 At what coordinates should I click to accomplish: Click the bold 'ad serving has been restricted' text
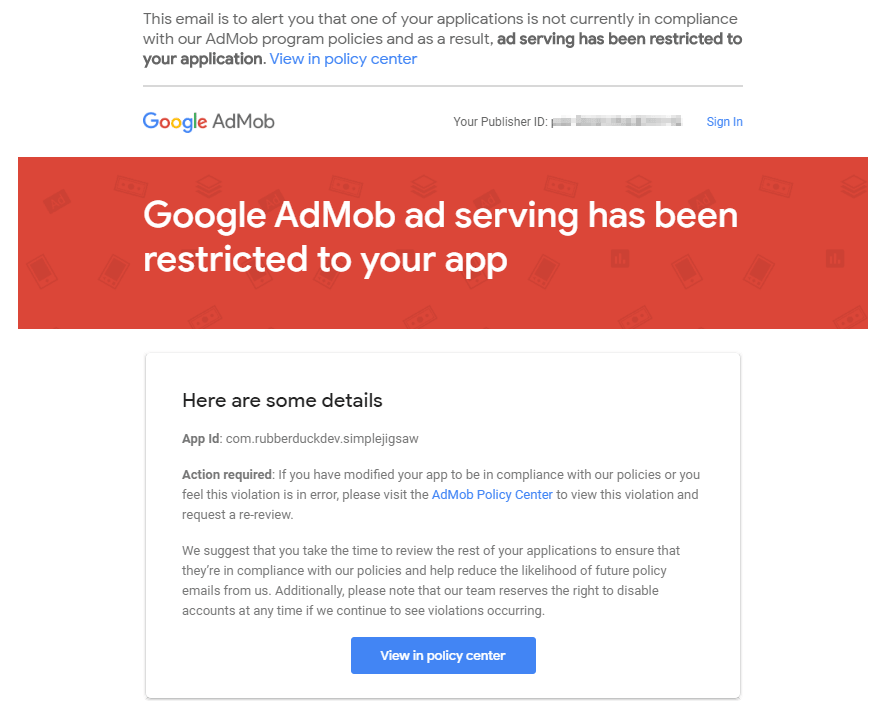pos(603,39)
